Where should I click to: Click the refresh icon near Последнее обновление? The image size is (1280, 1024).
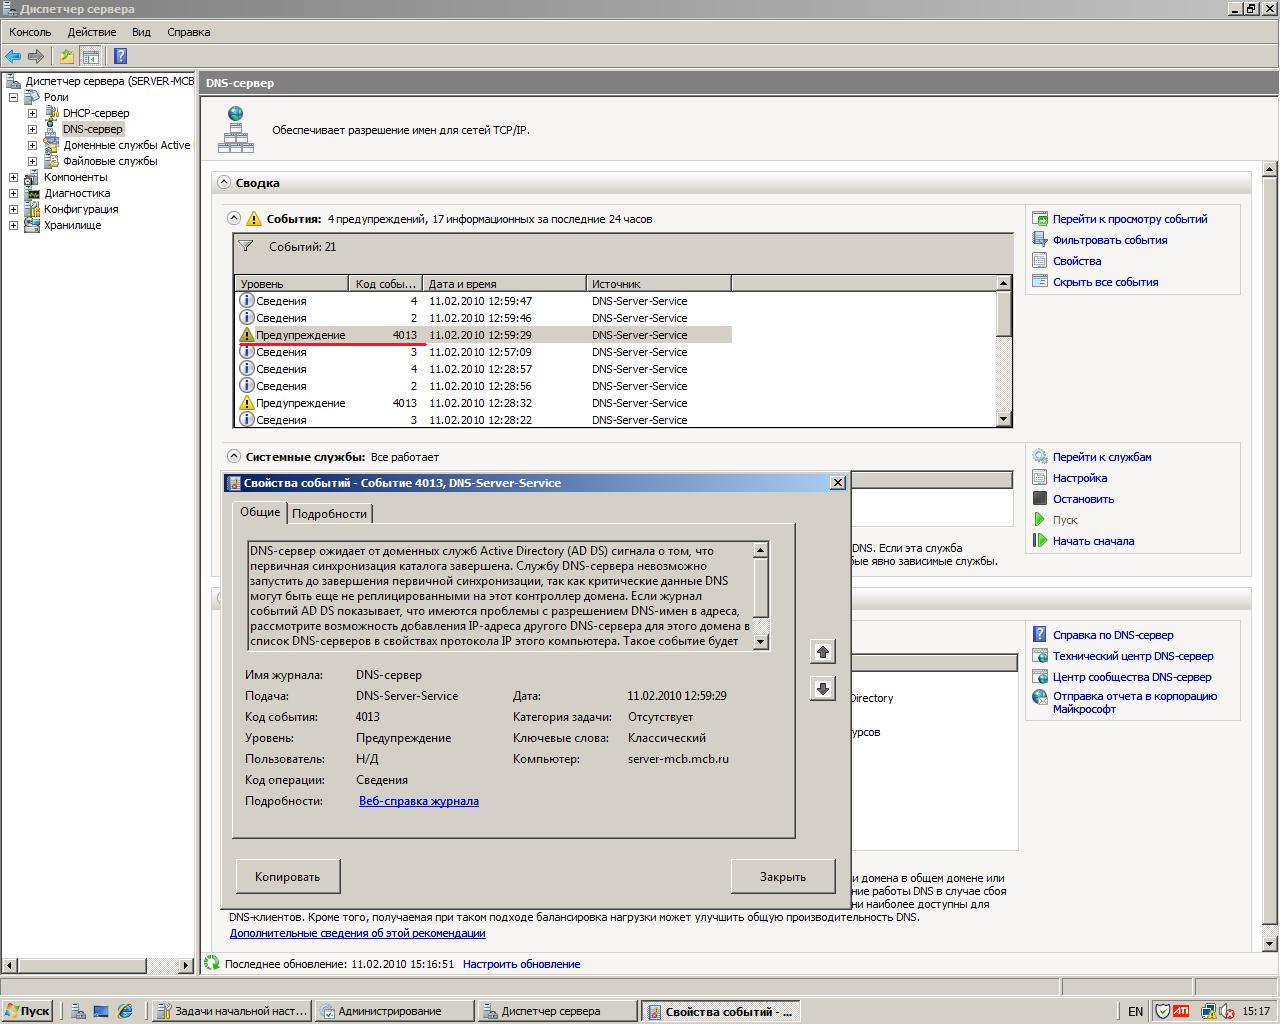212,963
